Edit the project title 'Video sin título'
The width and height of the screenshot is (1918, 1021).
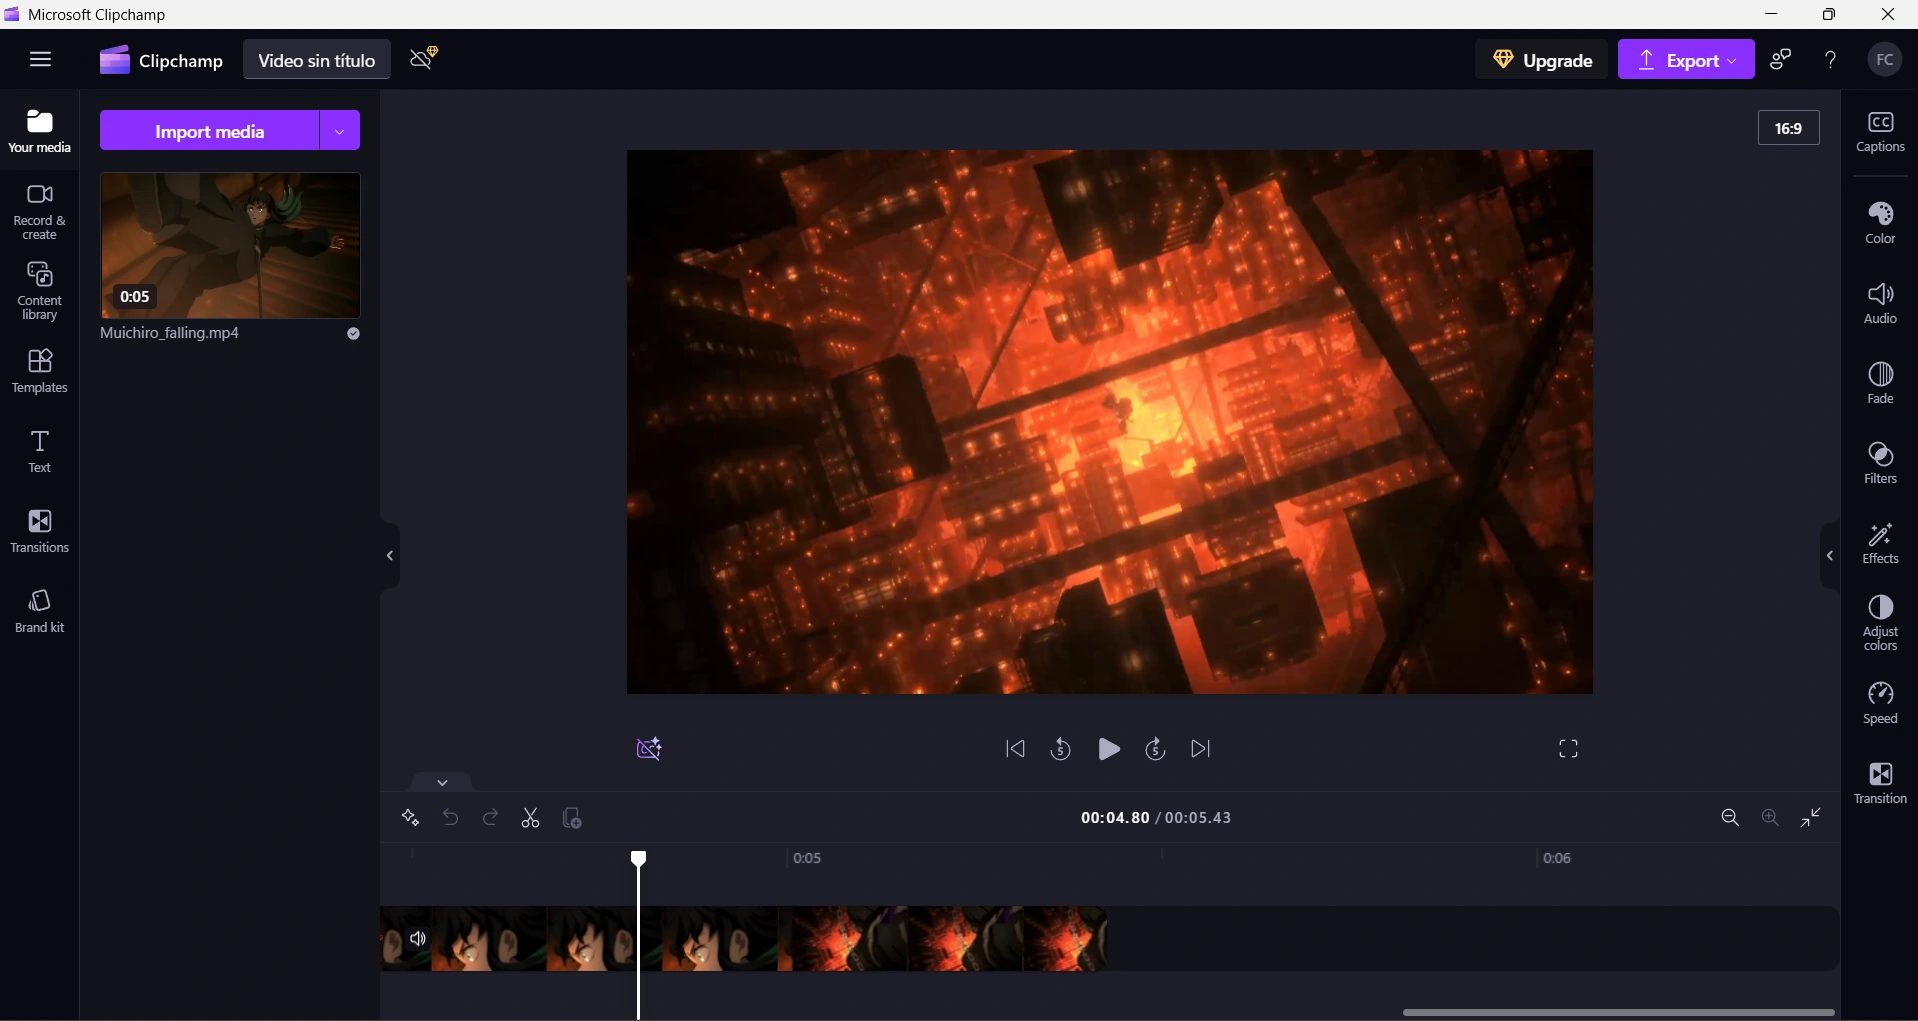tap(316, 60)
